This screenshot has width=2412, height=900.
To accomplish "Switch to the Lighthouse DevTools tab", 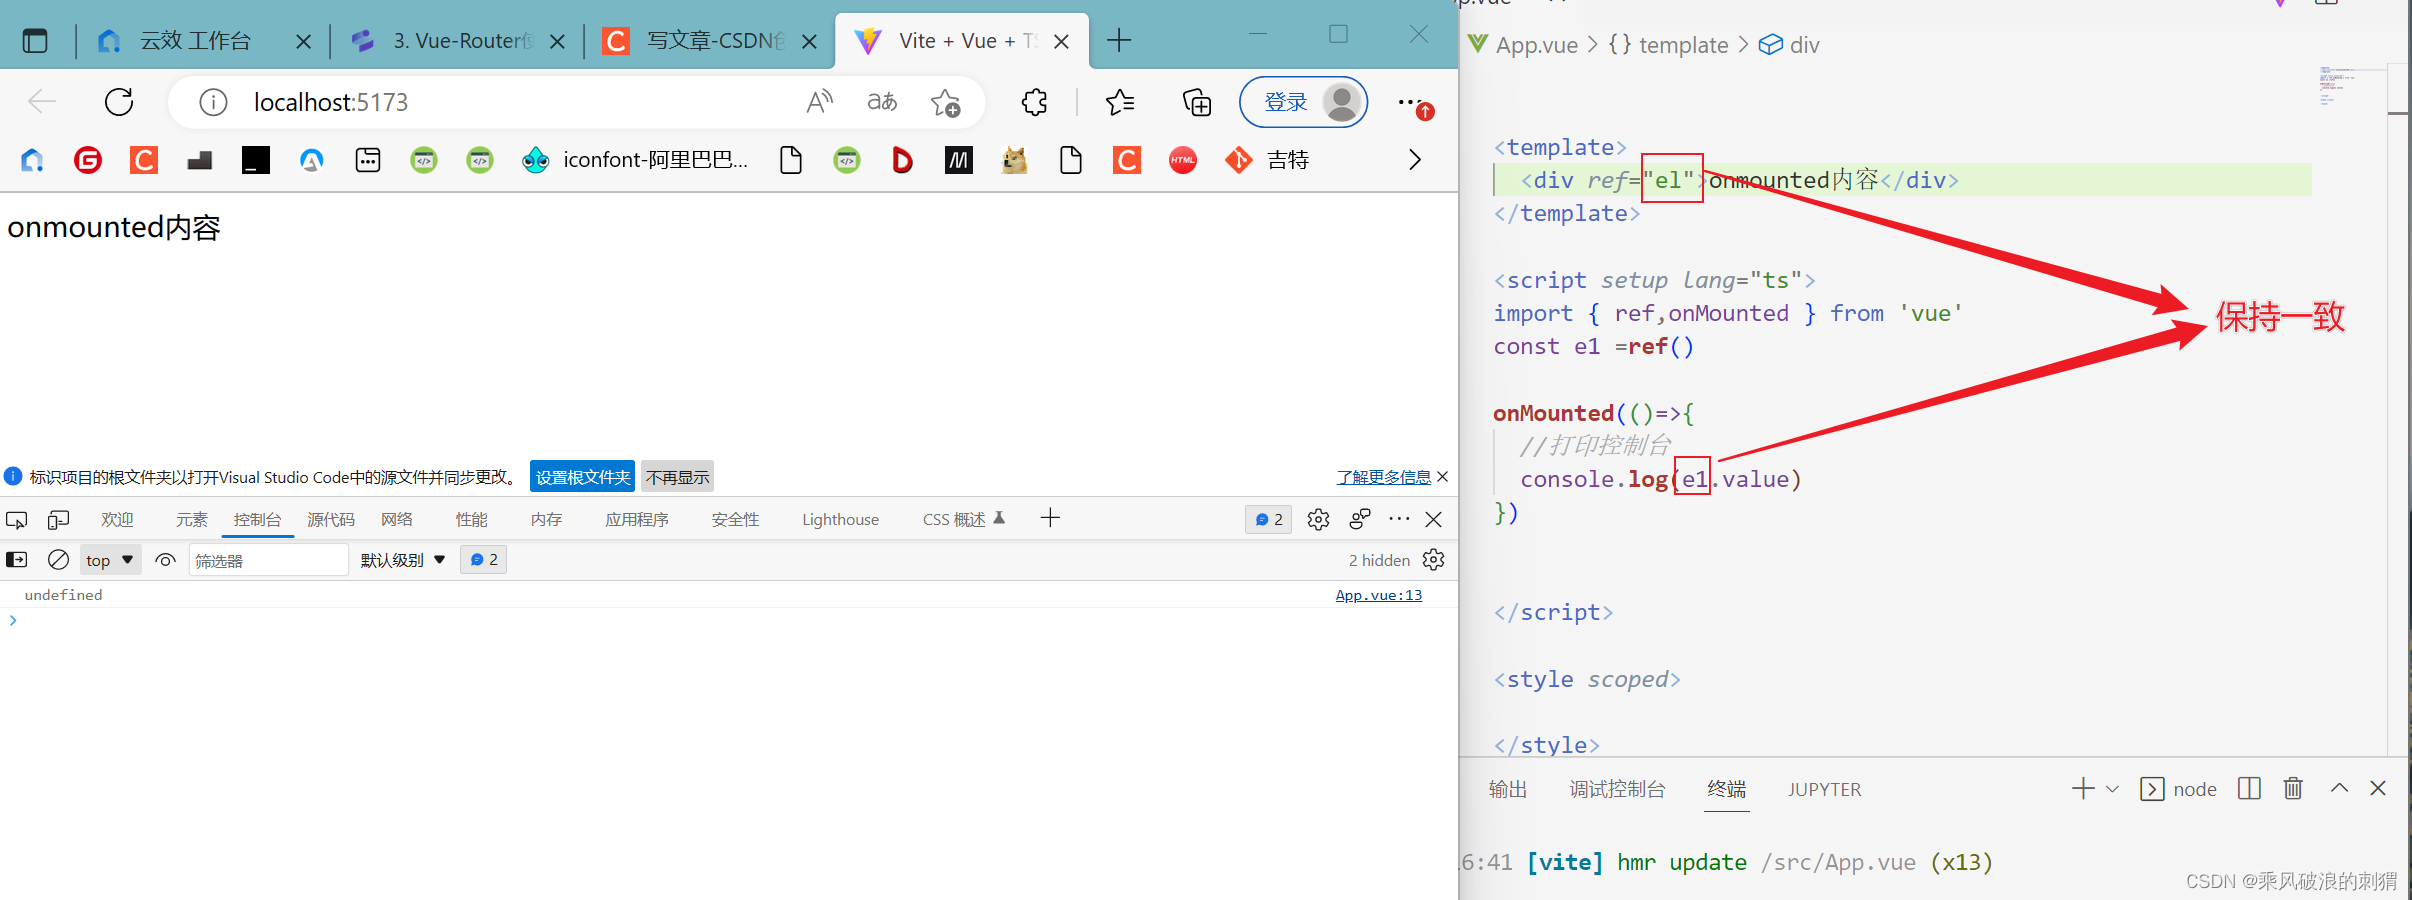I will coord(841,520).
